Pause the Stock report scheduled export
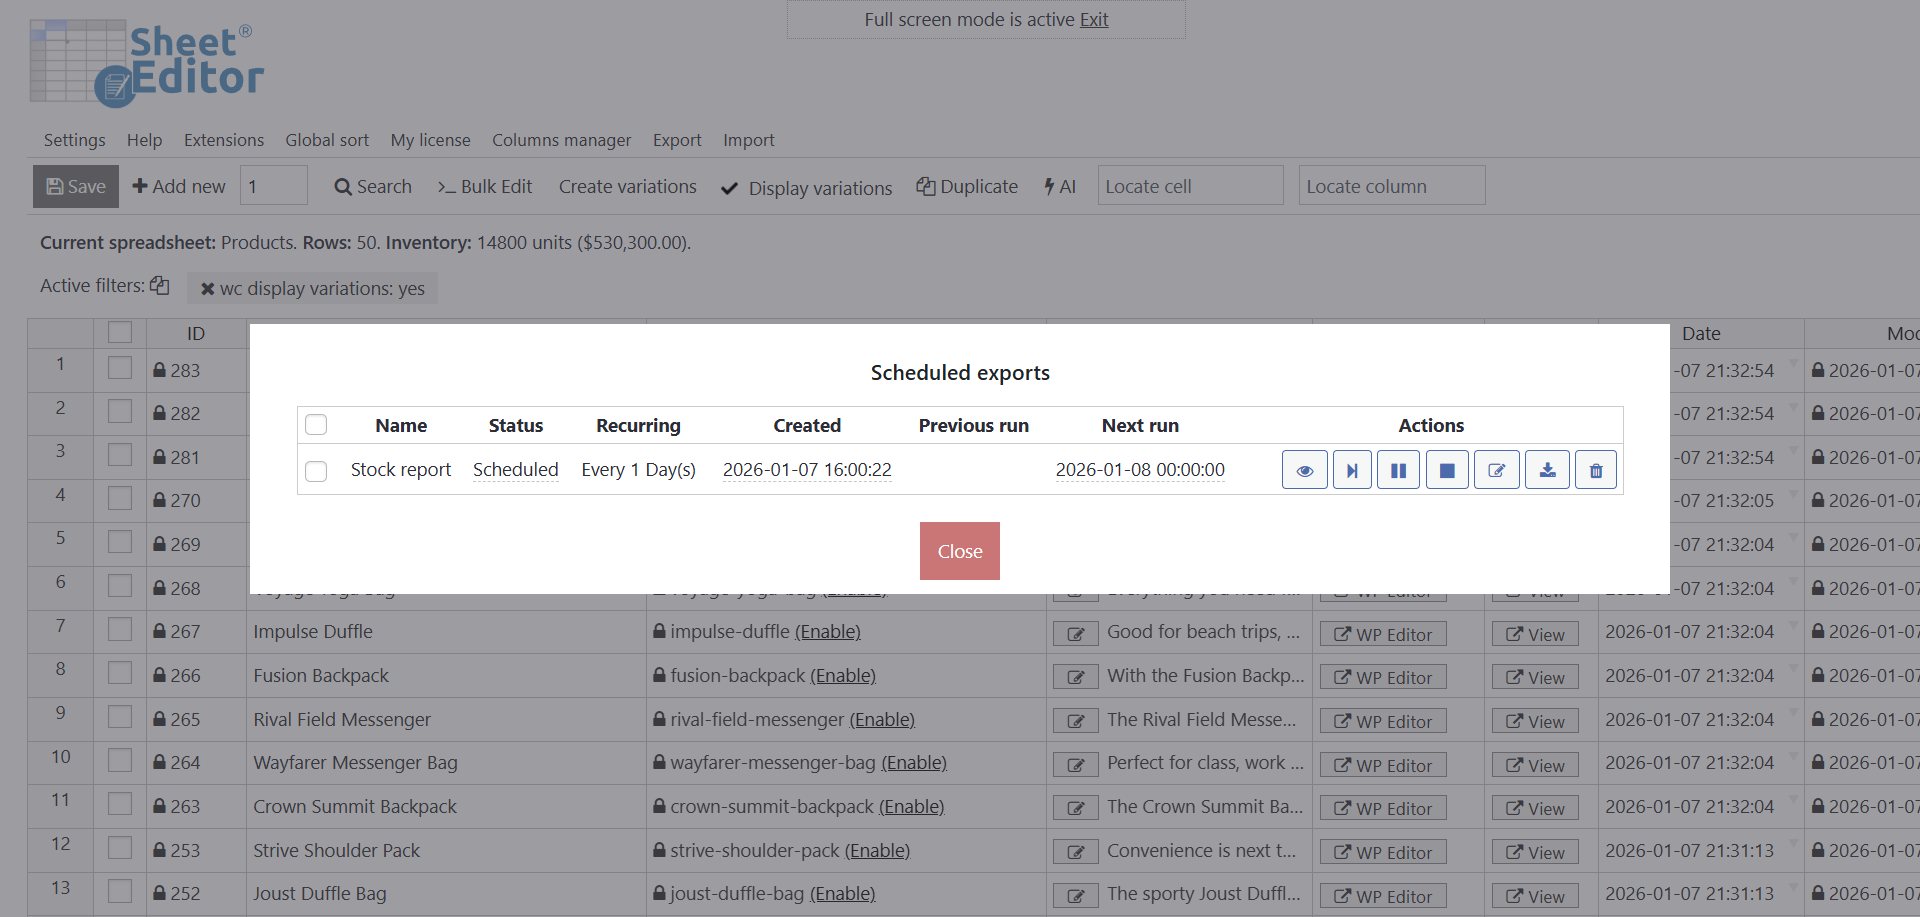1920x917 pixels. pos(1398,470)
